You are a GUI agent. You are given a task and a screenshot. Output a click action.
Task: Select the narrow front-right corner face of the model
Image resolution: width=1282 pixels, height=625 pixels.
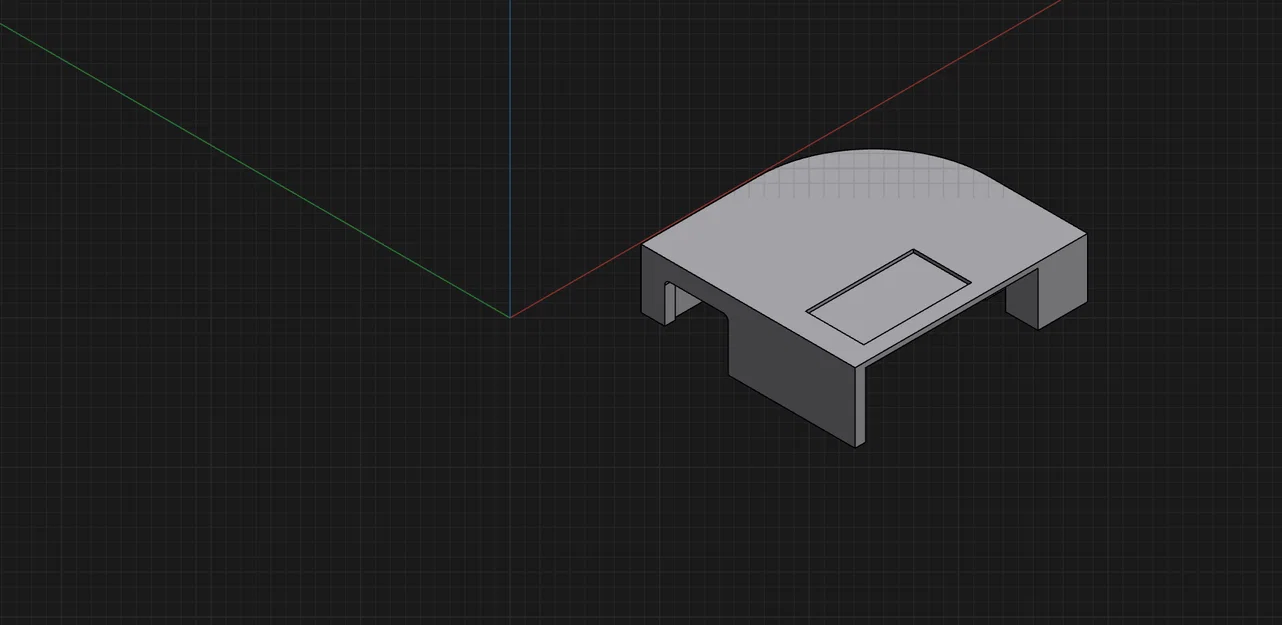[x=862, y=407]
